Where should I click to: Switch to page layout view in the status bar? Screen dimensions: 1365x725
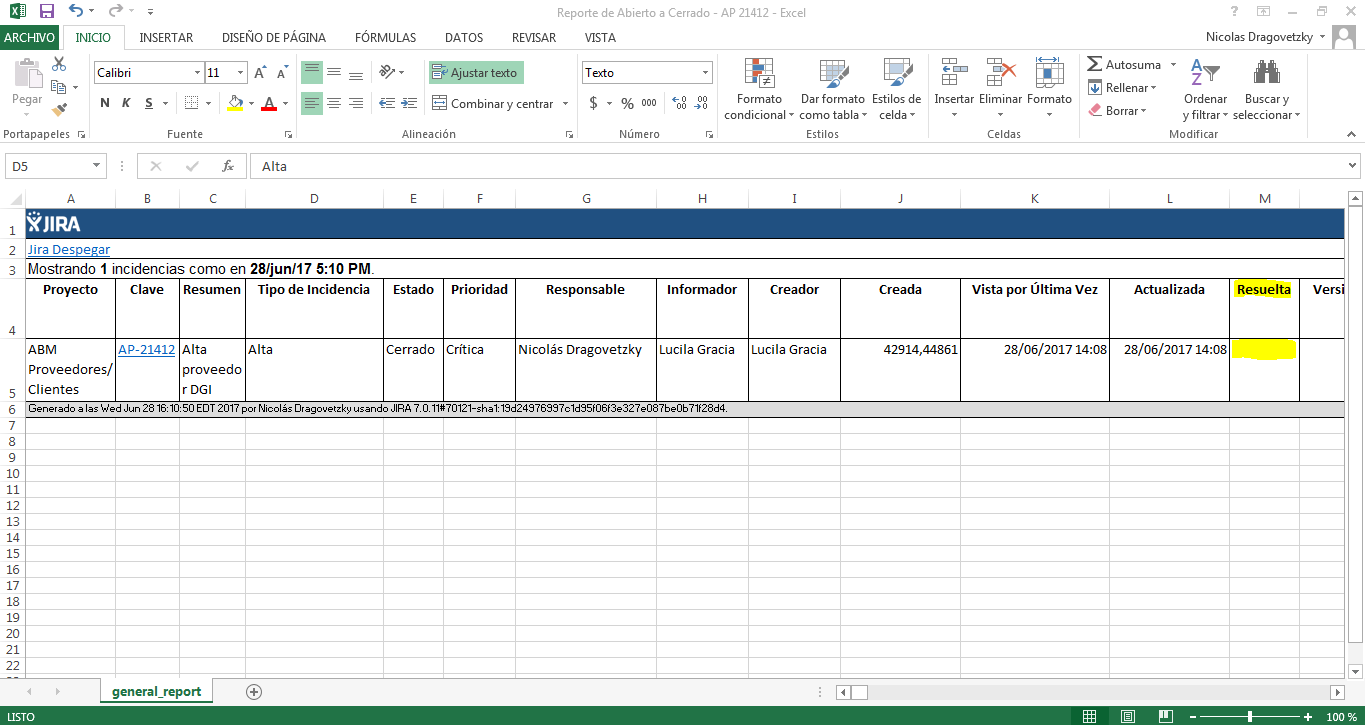click(1127, 716)
